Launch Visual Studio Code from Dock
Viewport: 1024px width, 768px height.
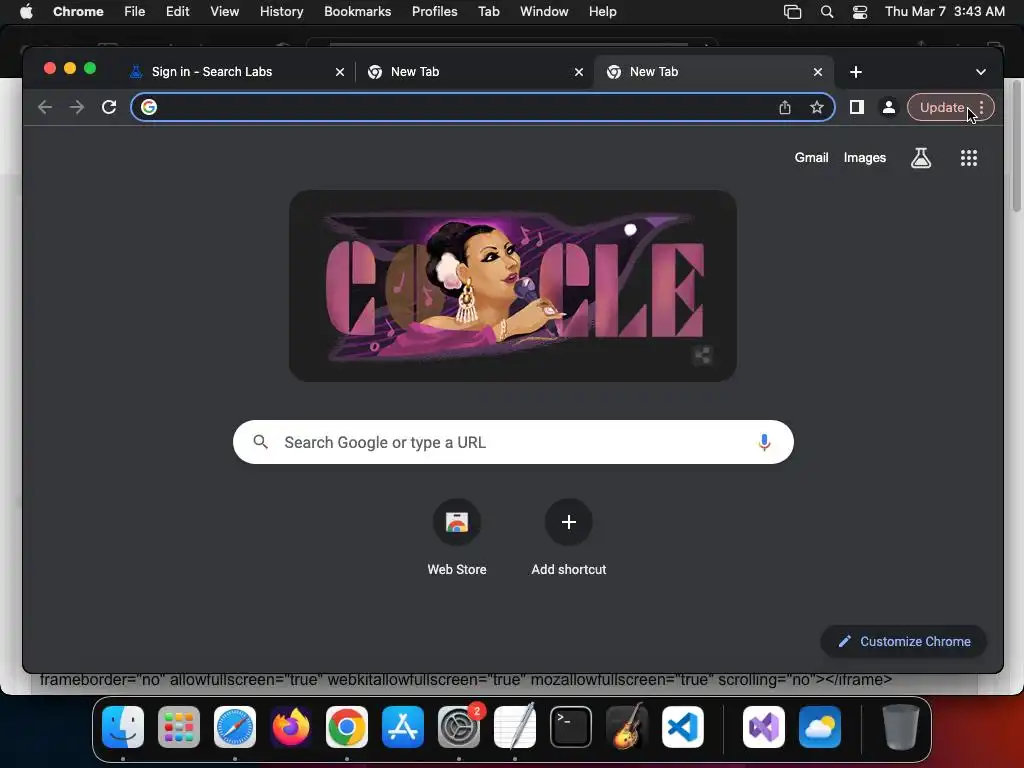(683, 727)
